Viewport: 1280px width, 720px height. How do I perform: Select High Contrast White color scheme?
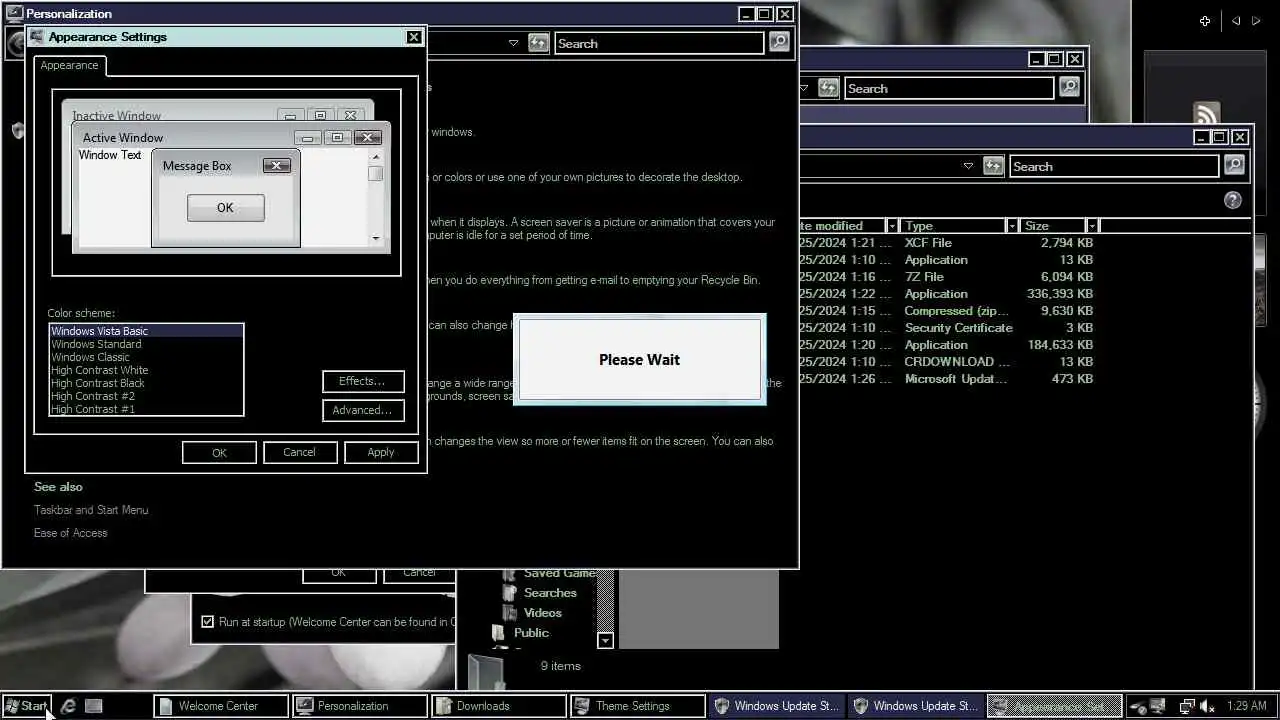coord(146,370)
